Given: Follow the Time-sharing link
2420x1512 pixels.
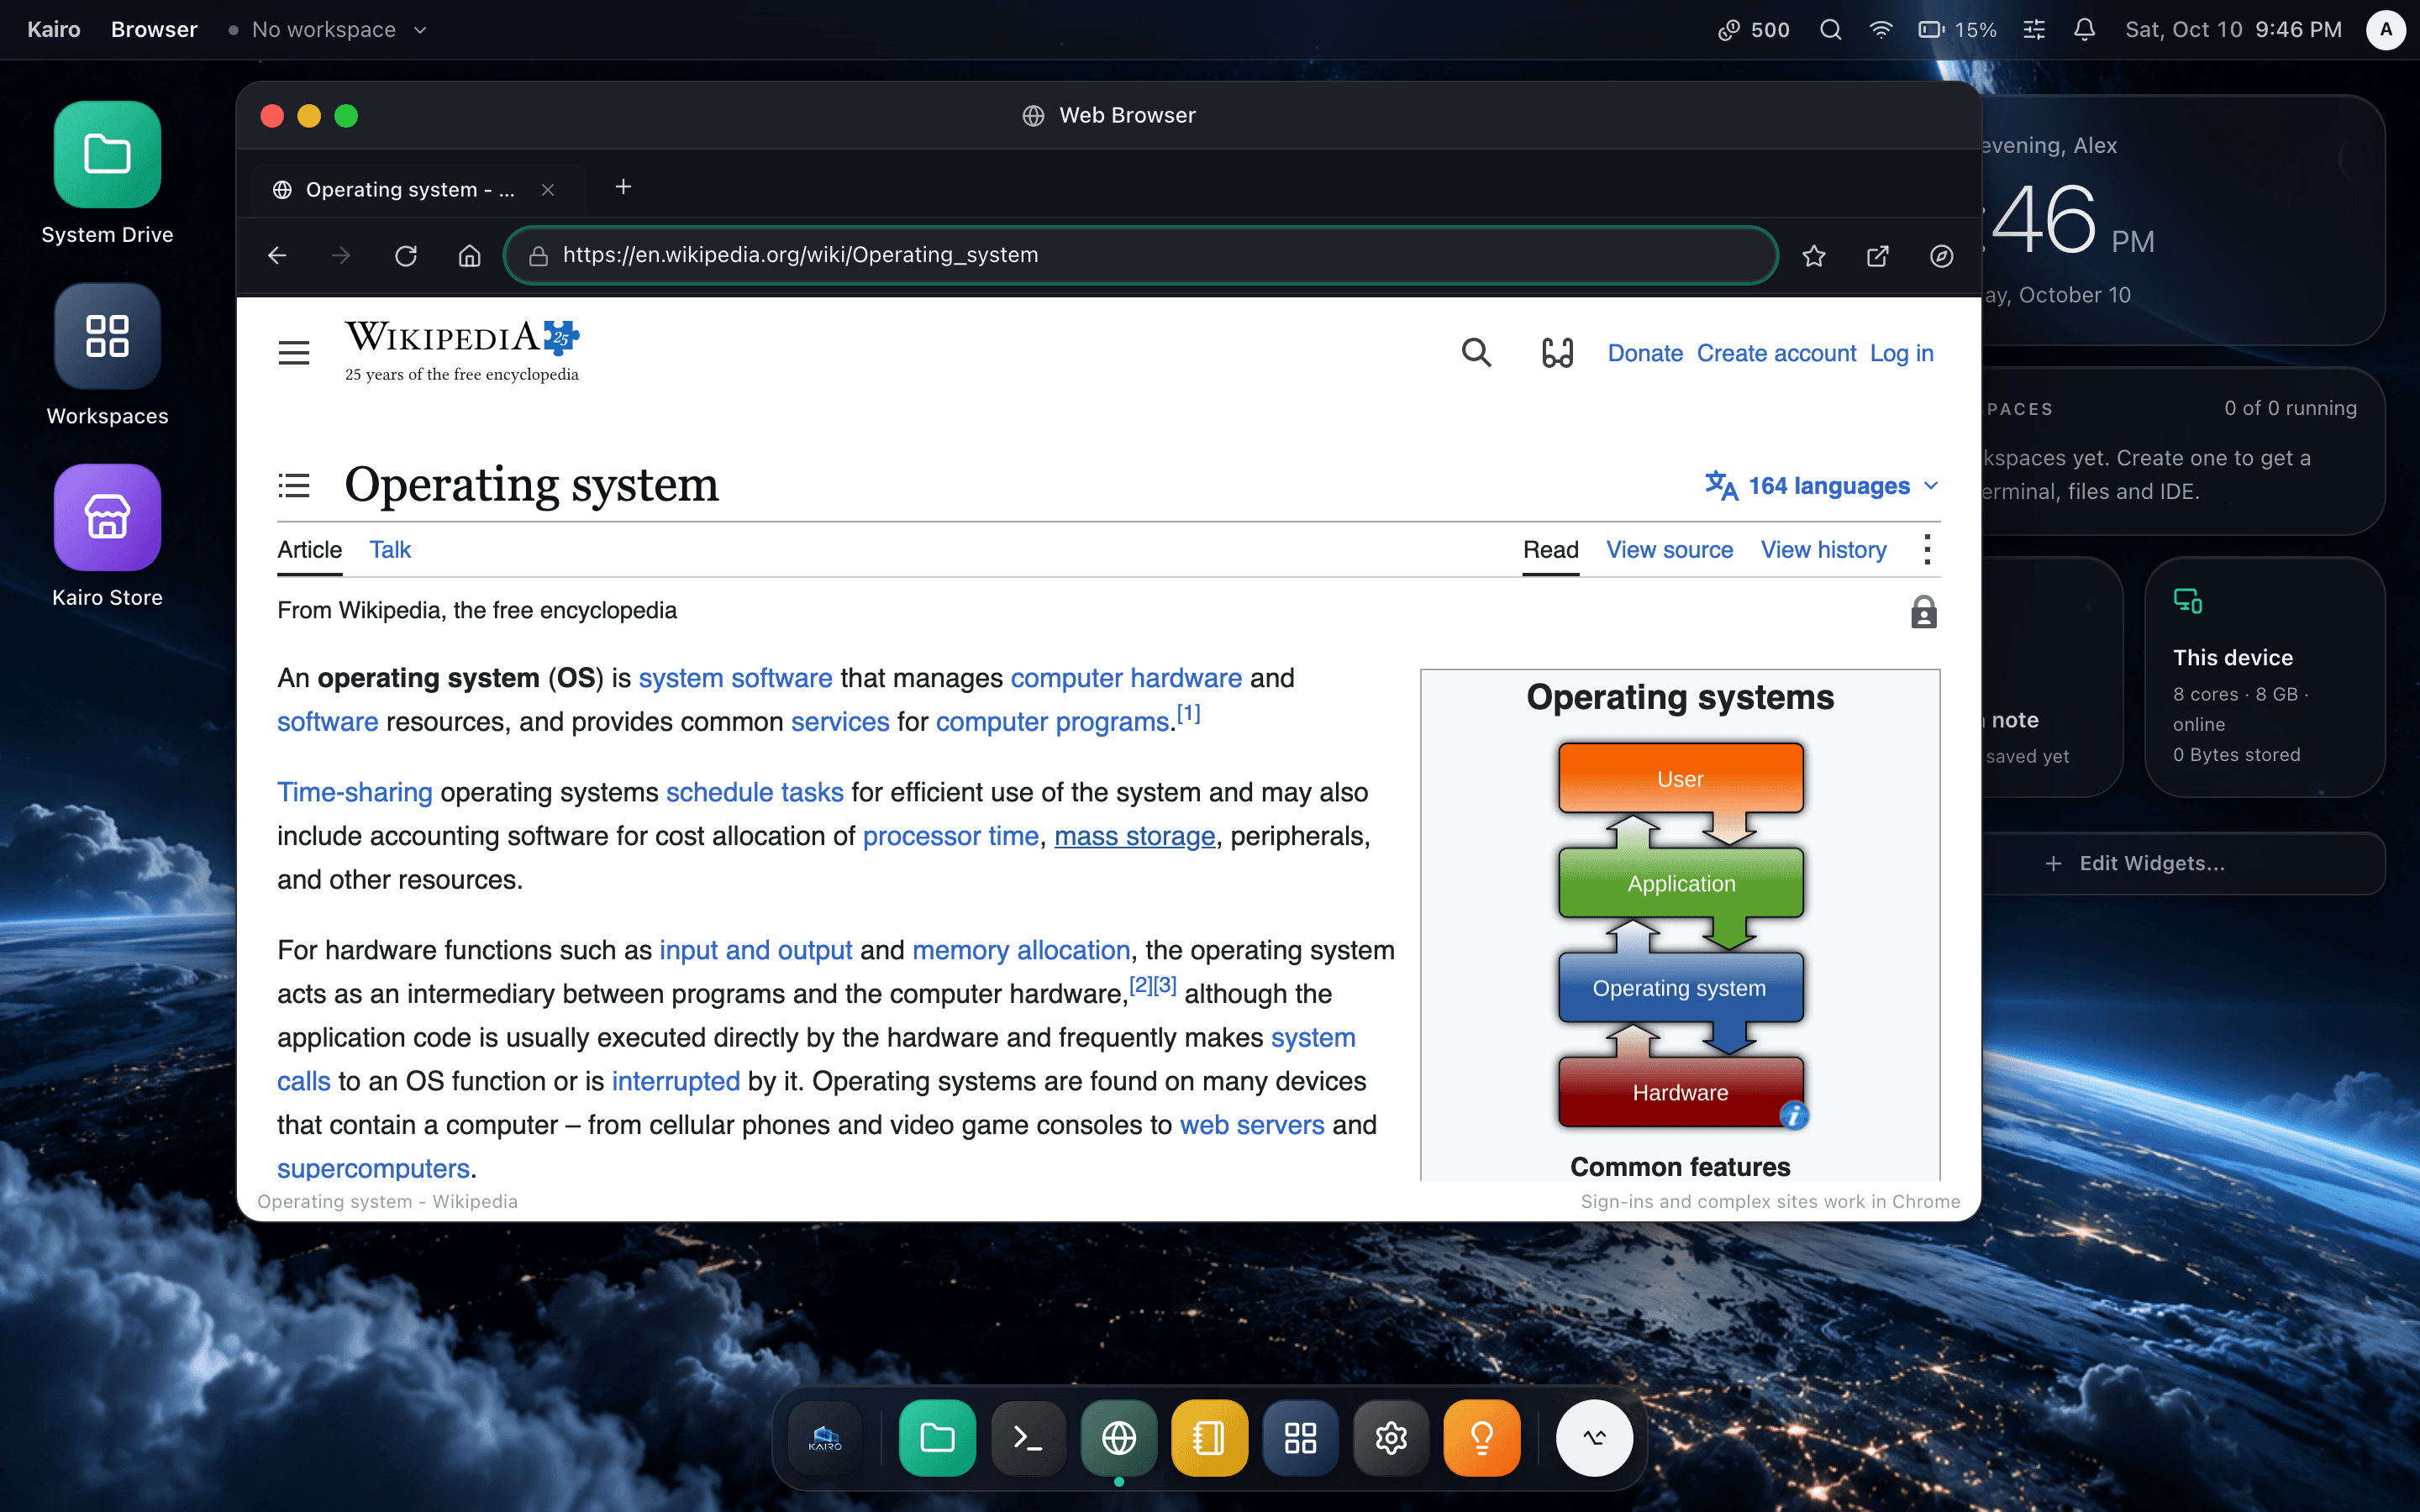Looking at the screenshot, I should 354,792.
